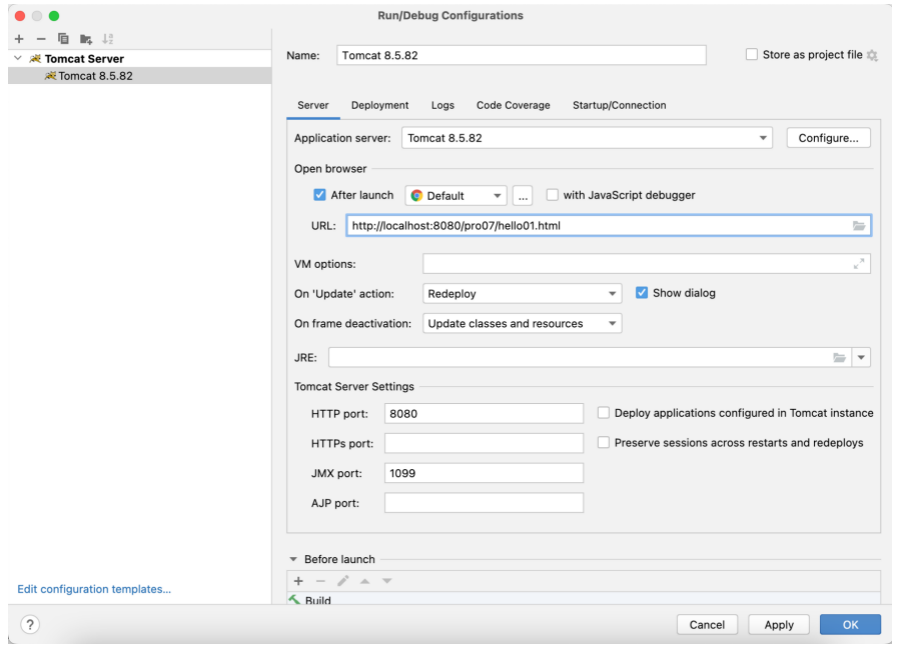The width and height of the screenshot is (898, 648).
Task: Collapse Tomcat Server tree node chevron
Action: point(18,58)
